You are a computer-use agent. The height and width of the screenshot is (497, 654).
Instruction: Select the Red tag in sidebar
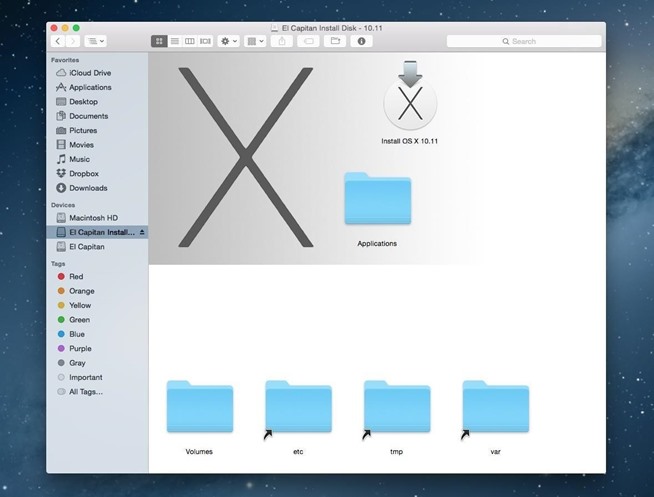coord(76,276)
